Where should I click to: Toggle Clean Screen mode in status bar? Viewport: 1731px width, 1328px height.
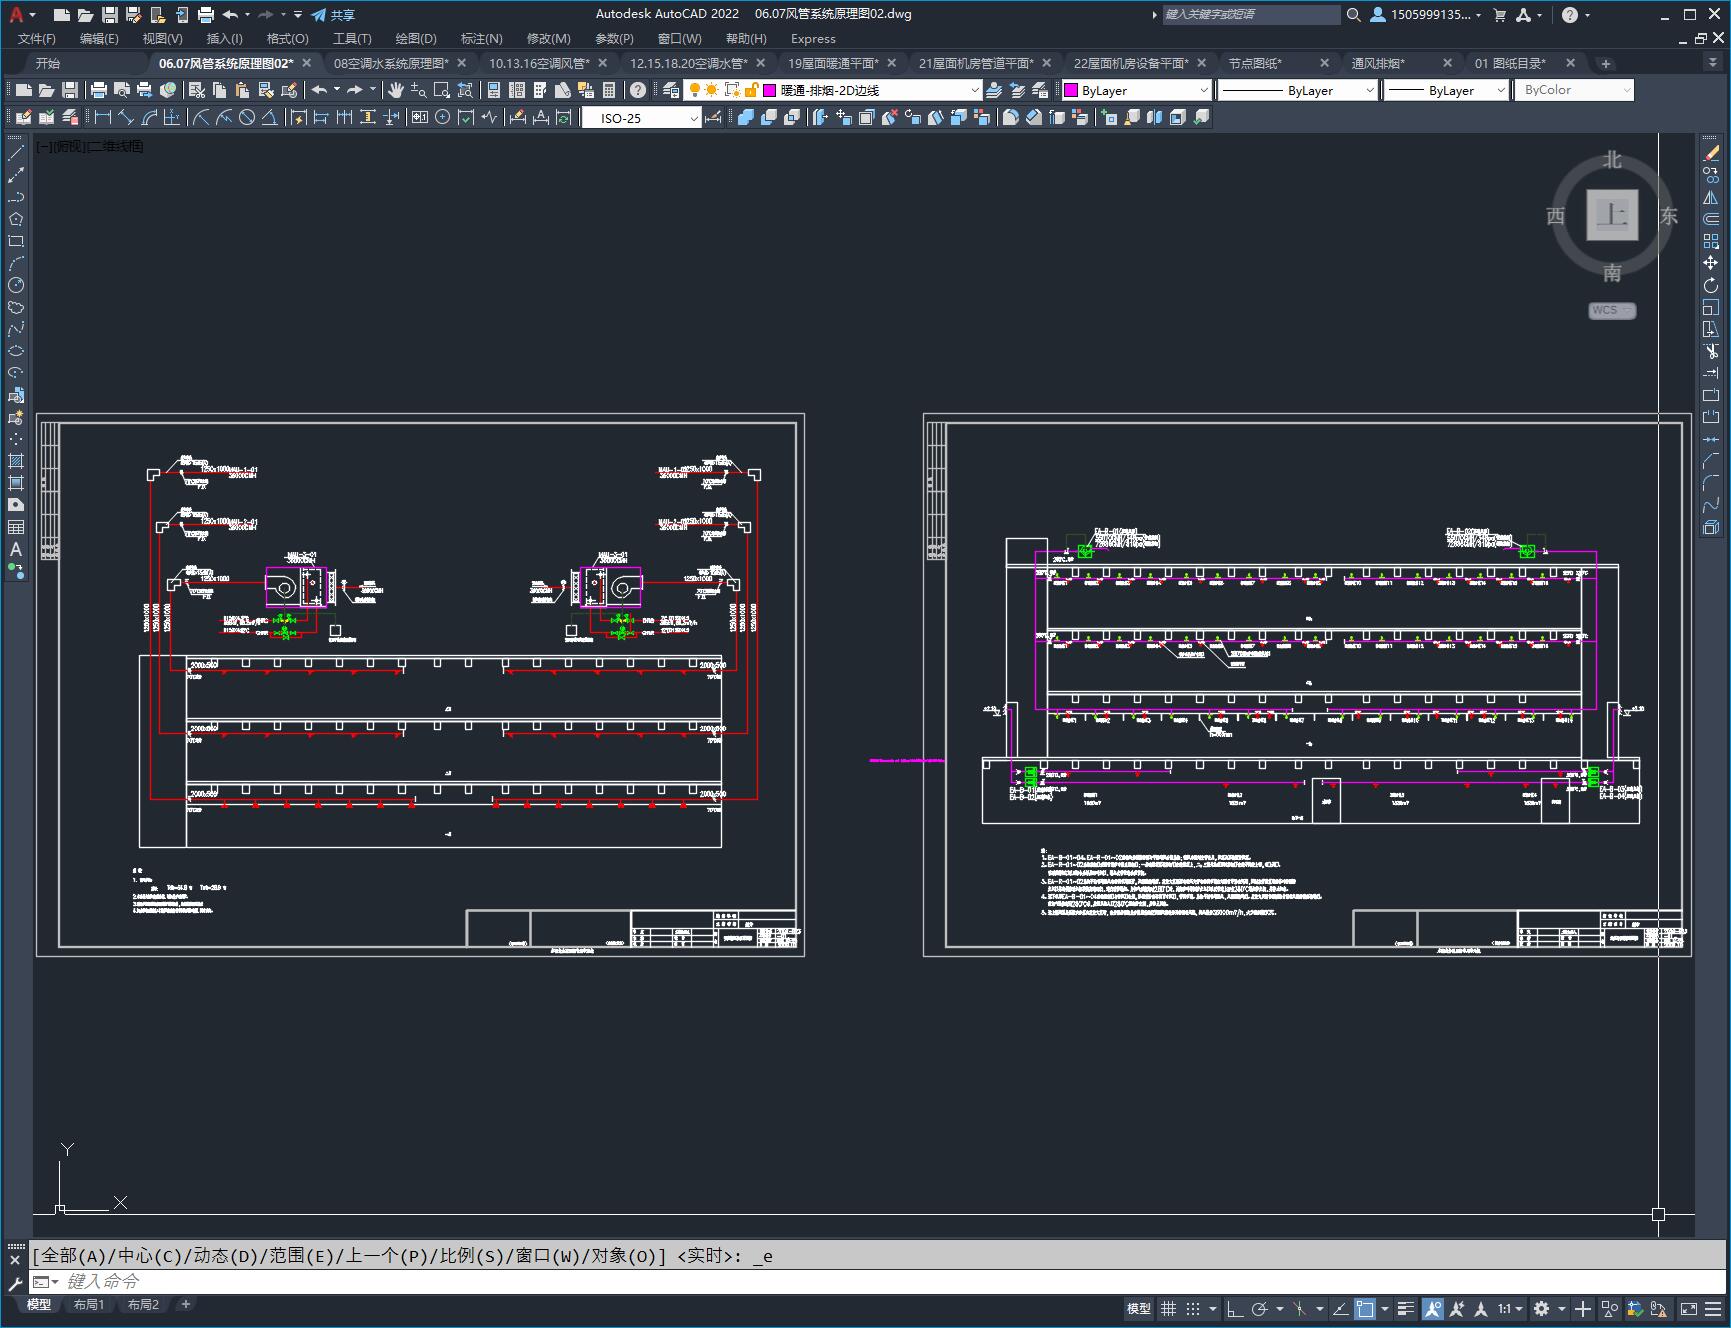point(1688,1308)
